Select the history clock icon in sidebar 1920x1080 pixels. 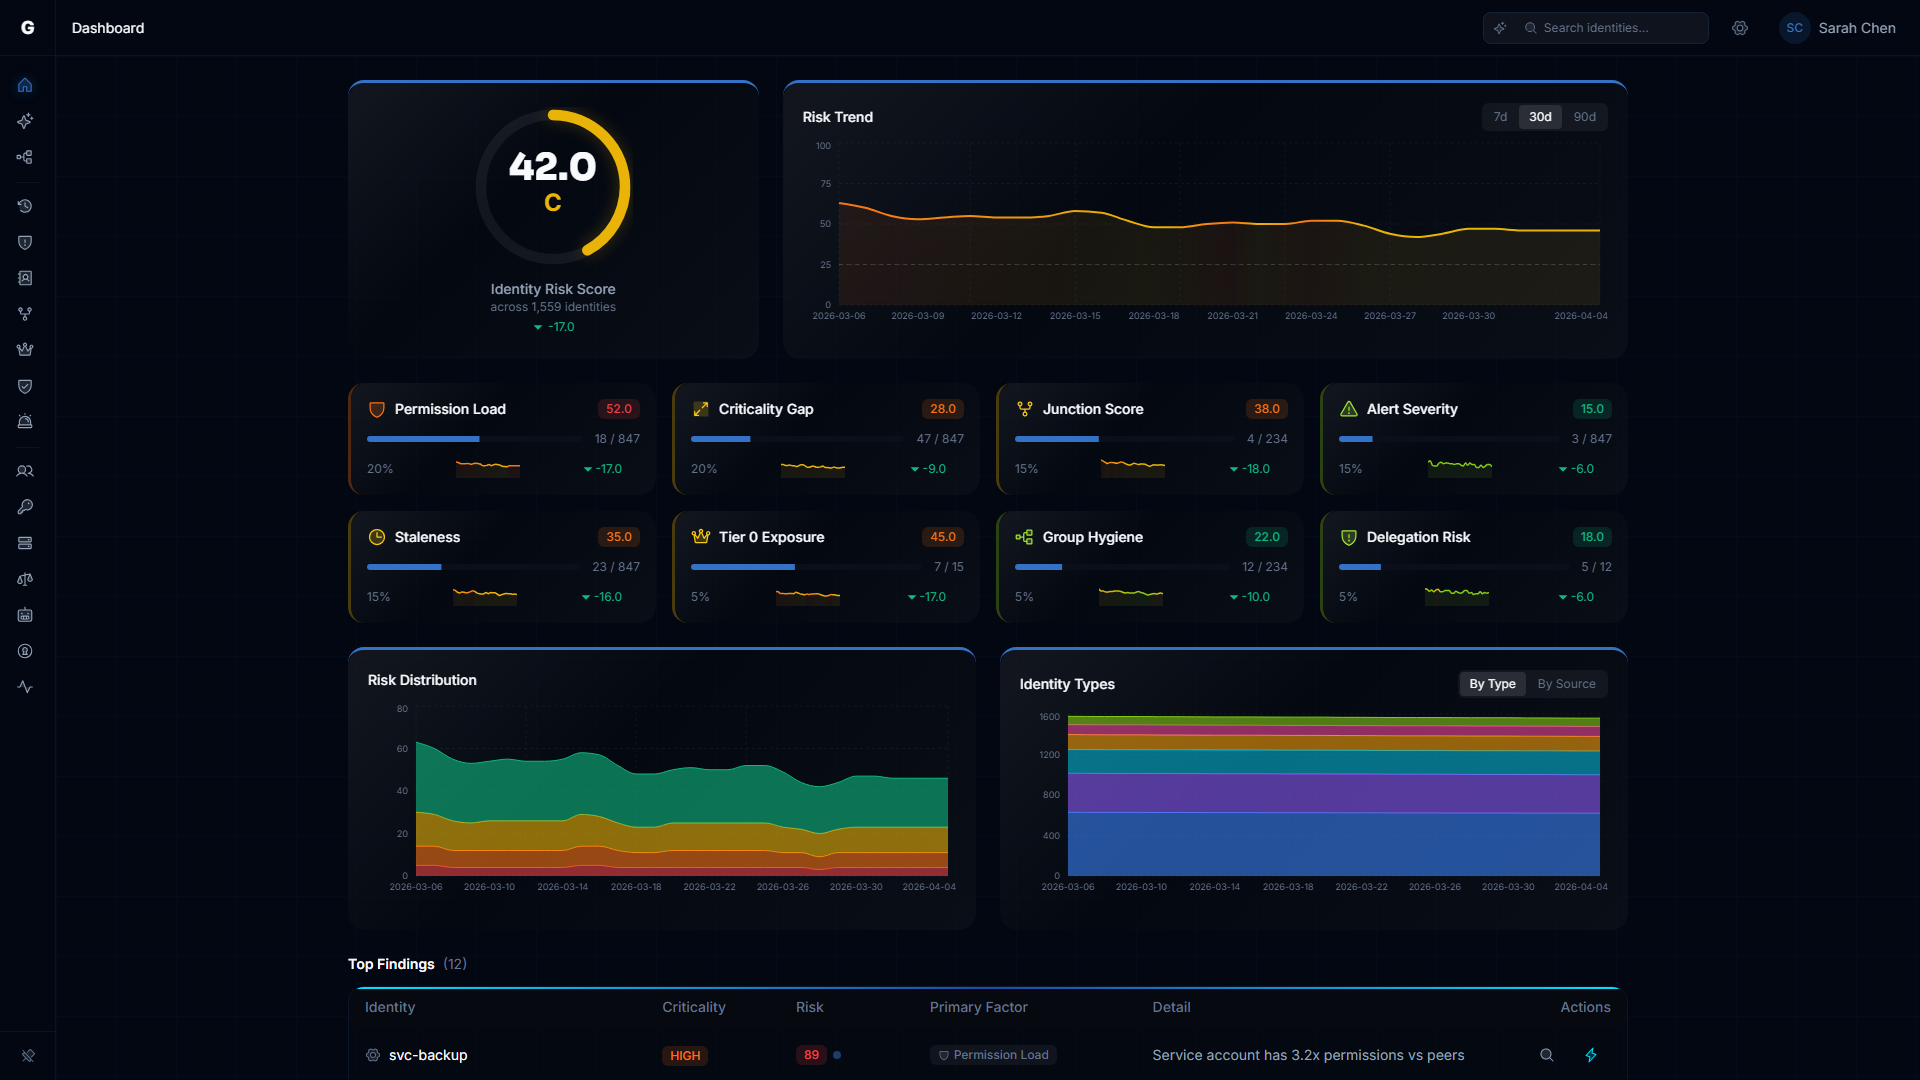click(x=25, y=206)
